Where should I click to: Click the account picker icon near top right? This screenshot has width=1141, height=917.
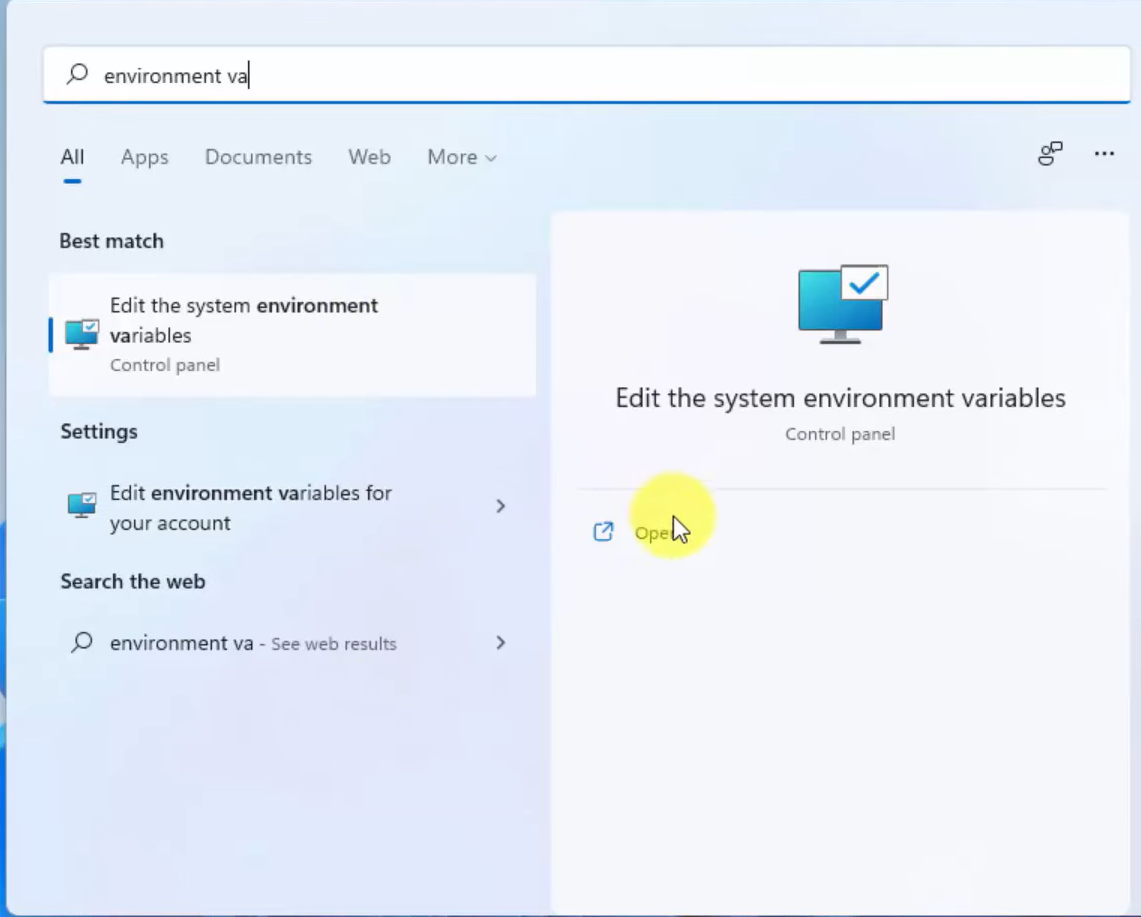(1050, 153)
